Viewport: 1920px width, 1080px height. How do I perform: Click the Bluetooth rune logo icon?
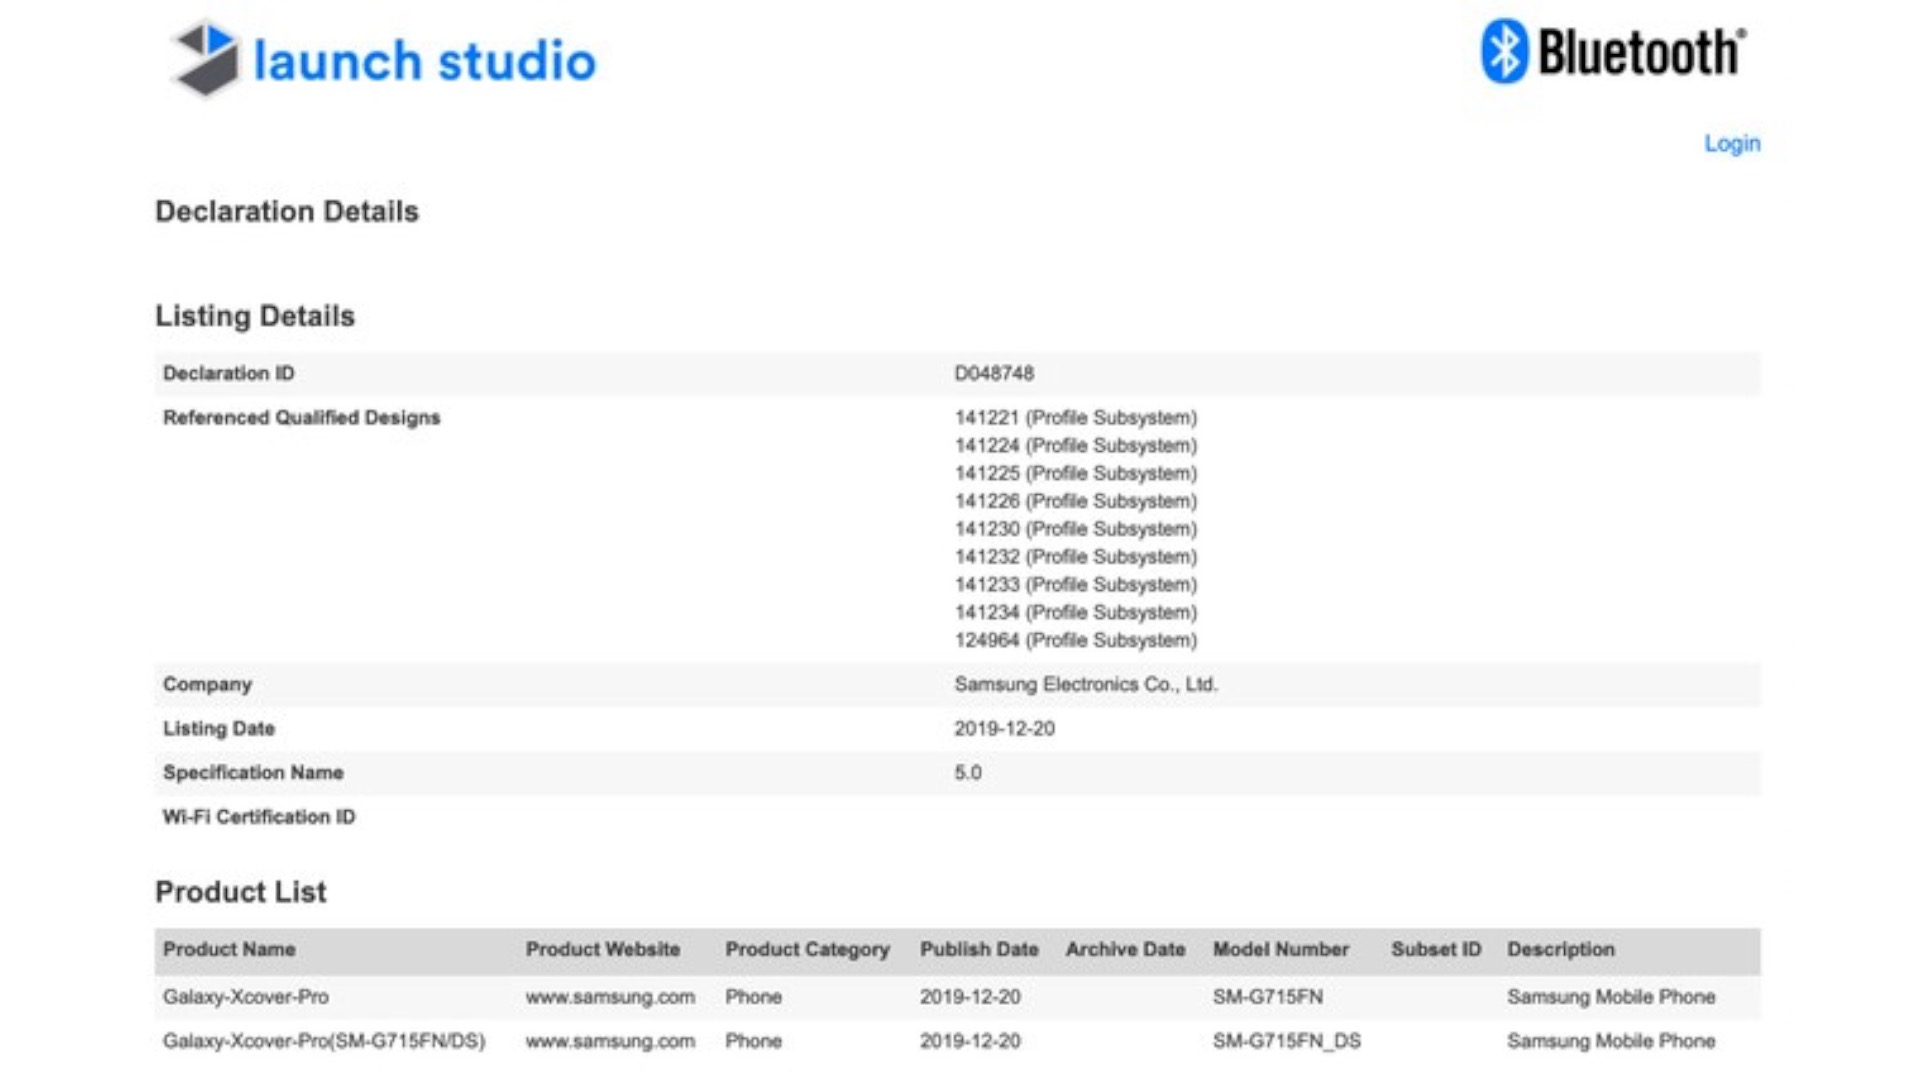pyautogui.click(x=1504, y=51)
